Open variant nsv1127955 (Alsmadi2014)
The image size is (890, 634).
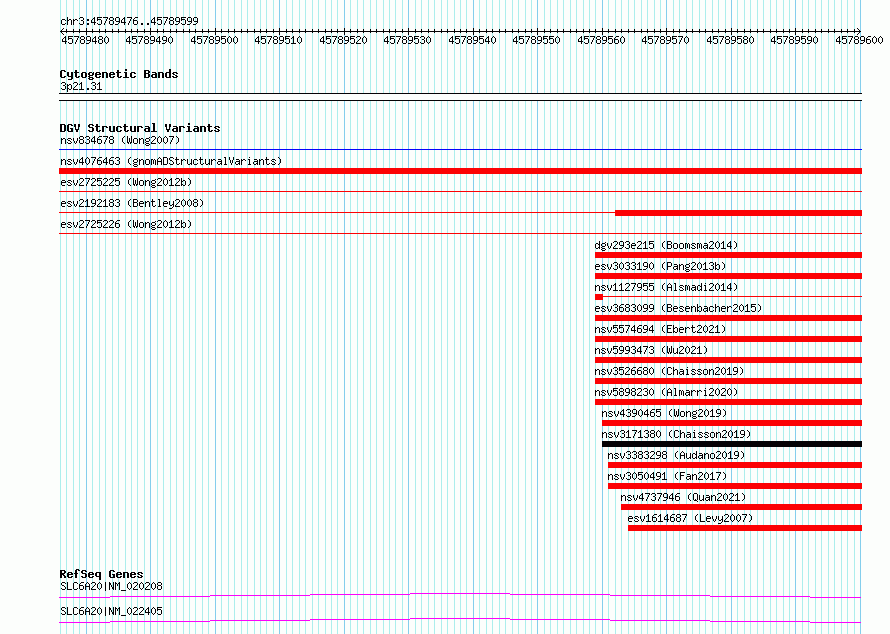[x=666, y=288]
